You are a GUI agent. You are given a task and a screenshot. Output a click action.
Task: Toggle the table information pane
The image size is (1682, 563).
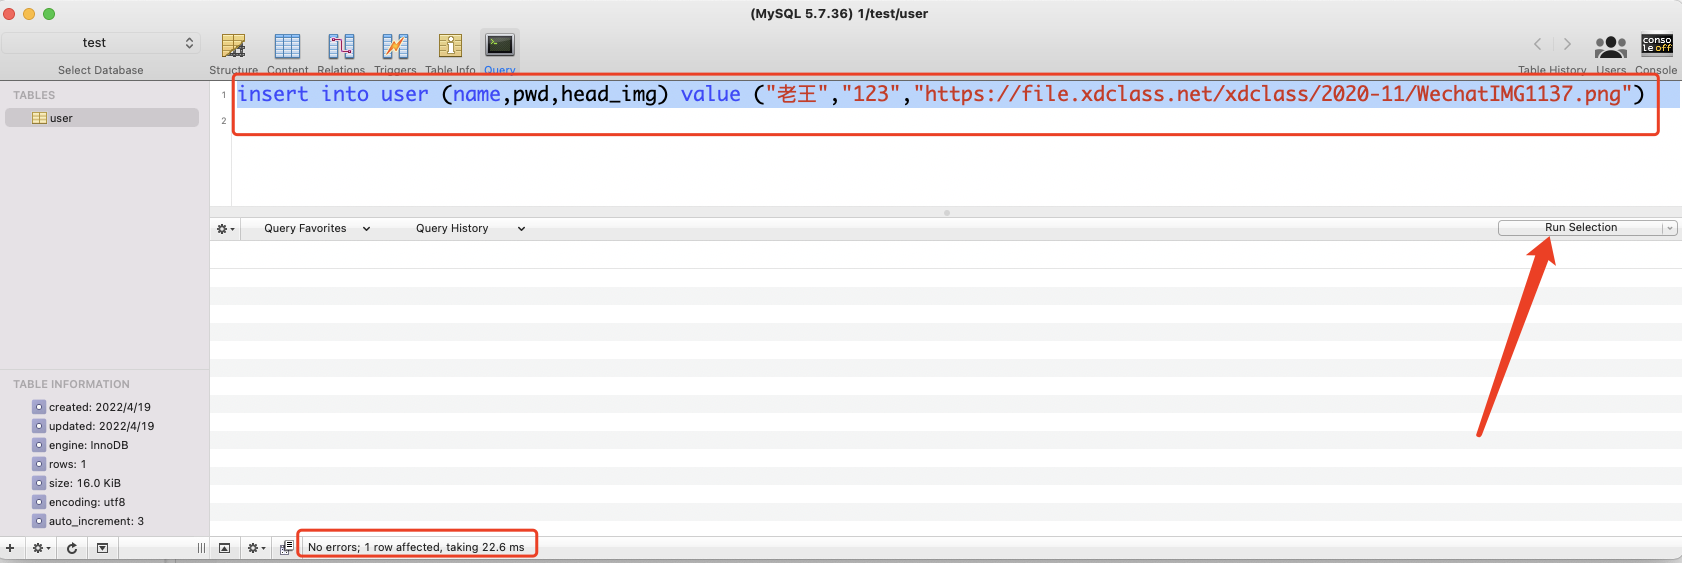tap(102, 548)
